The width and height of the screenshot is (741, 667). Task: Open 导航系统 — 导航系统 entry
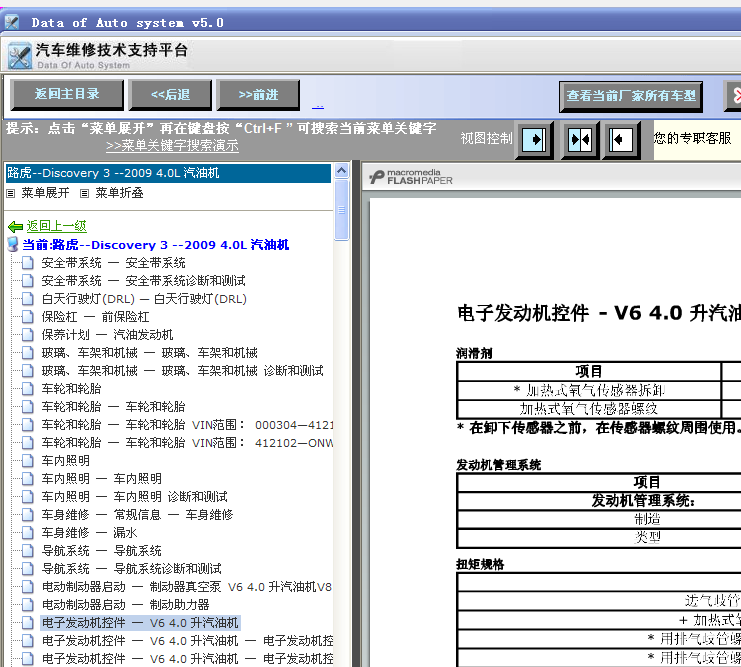pos(102,550)
